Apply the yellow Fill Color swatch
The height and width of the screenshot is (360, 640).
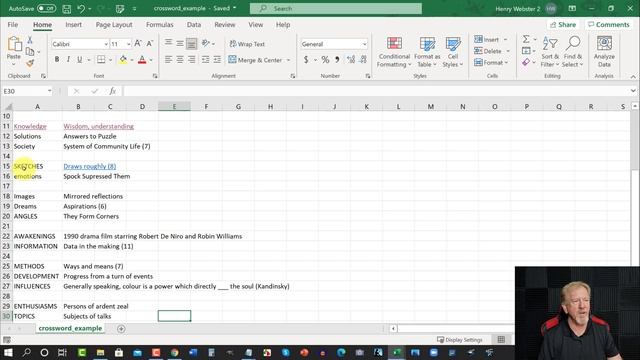click(x=123, y=60)
